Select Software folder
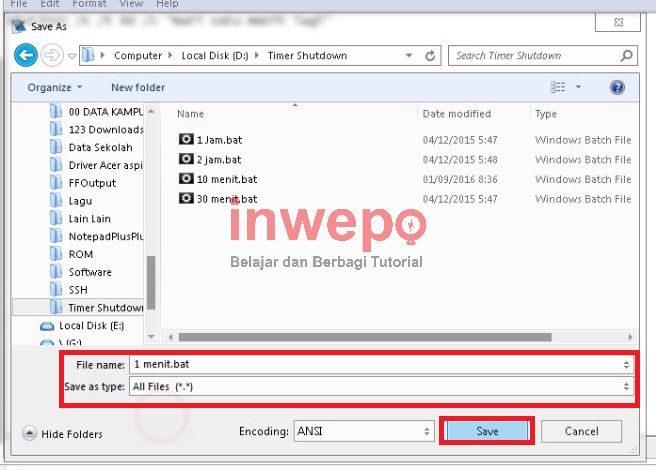 coord(81,272)
